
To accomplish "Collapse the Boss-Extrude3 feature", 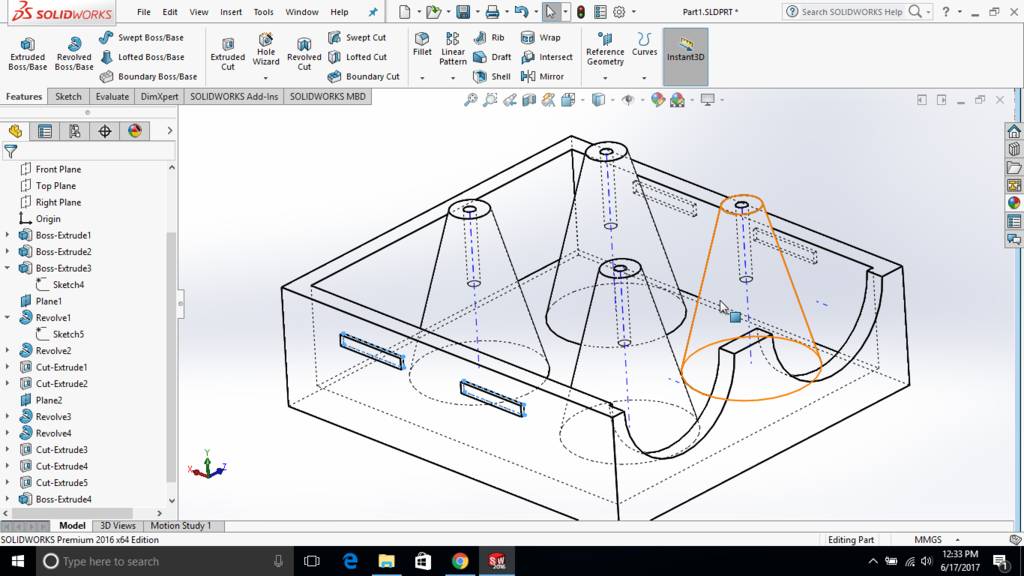I will click(x=7, y=268).
